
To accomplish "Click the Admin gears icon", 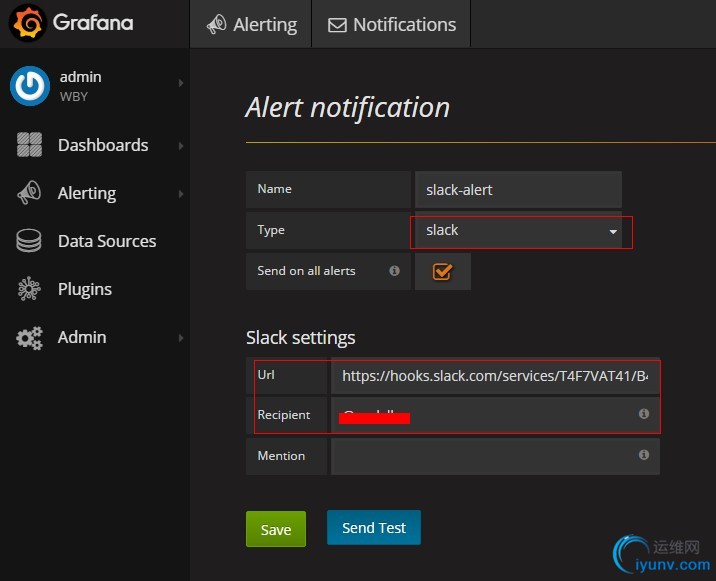I will click(x=29, y=338).
